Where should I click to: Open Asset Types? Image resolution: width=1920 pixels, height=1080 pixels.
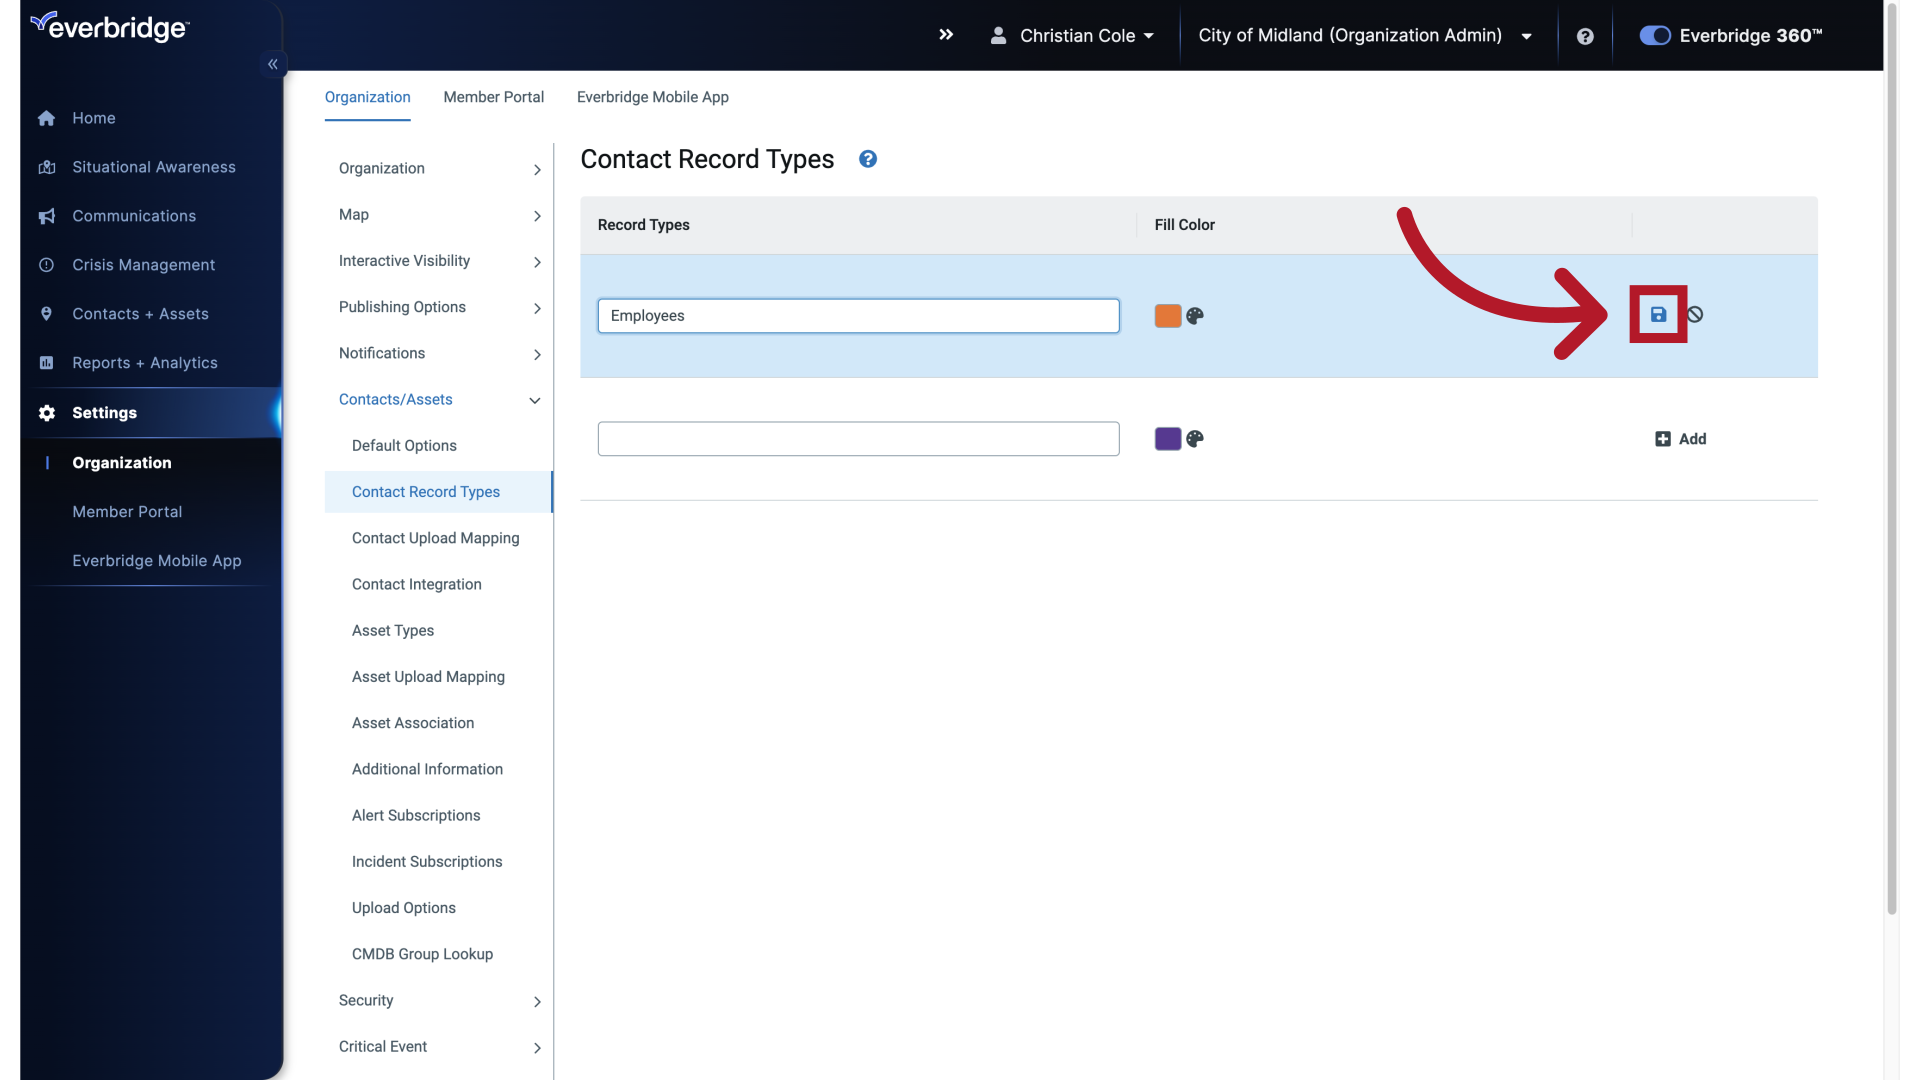[393, 631]
